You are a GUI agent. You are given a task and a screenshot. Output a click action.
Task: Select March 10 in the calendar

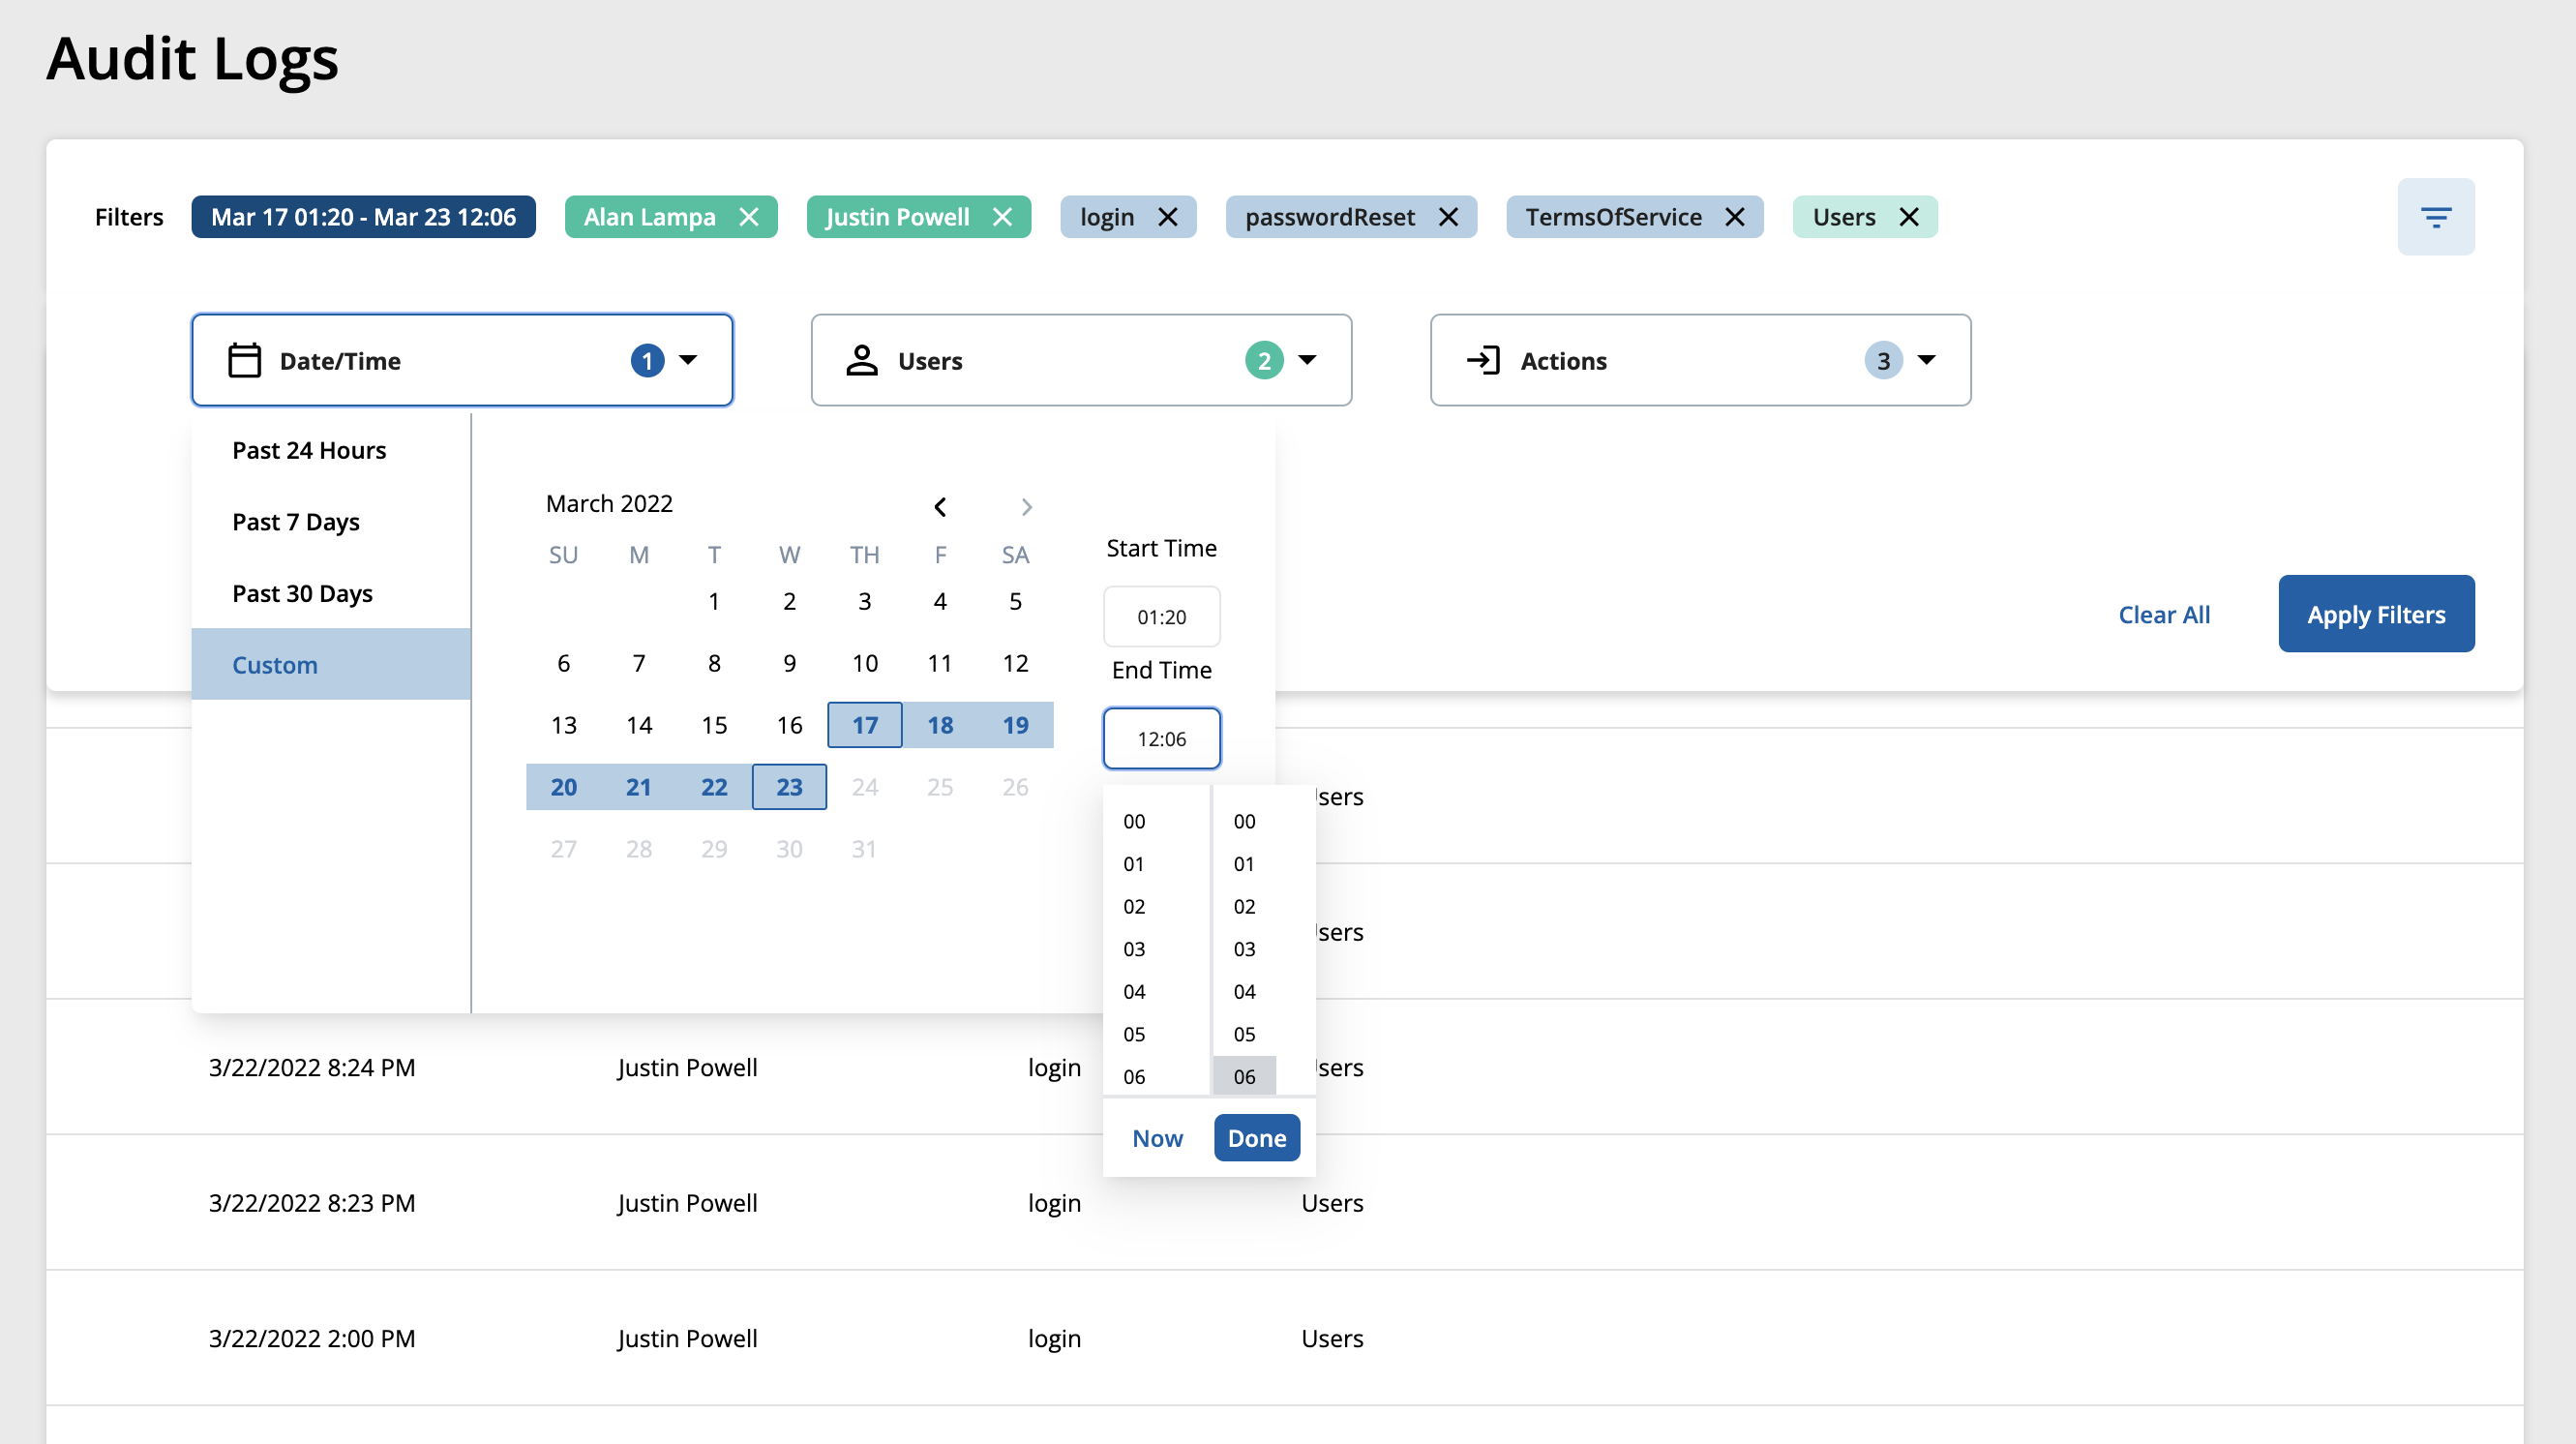pos(865,663)
